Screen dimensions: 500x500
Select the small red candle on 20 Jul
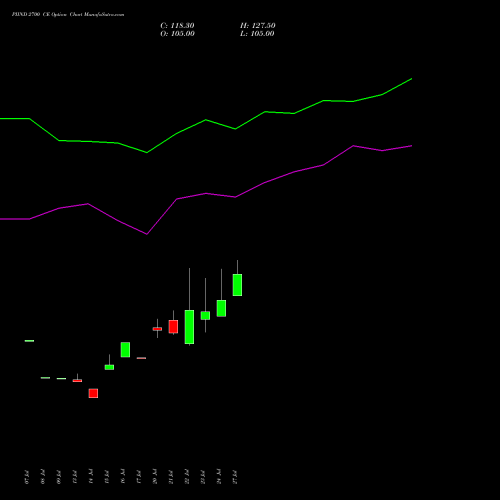[x=157, y=329]
